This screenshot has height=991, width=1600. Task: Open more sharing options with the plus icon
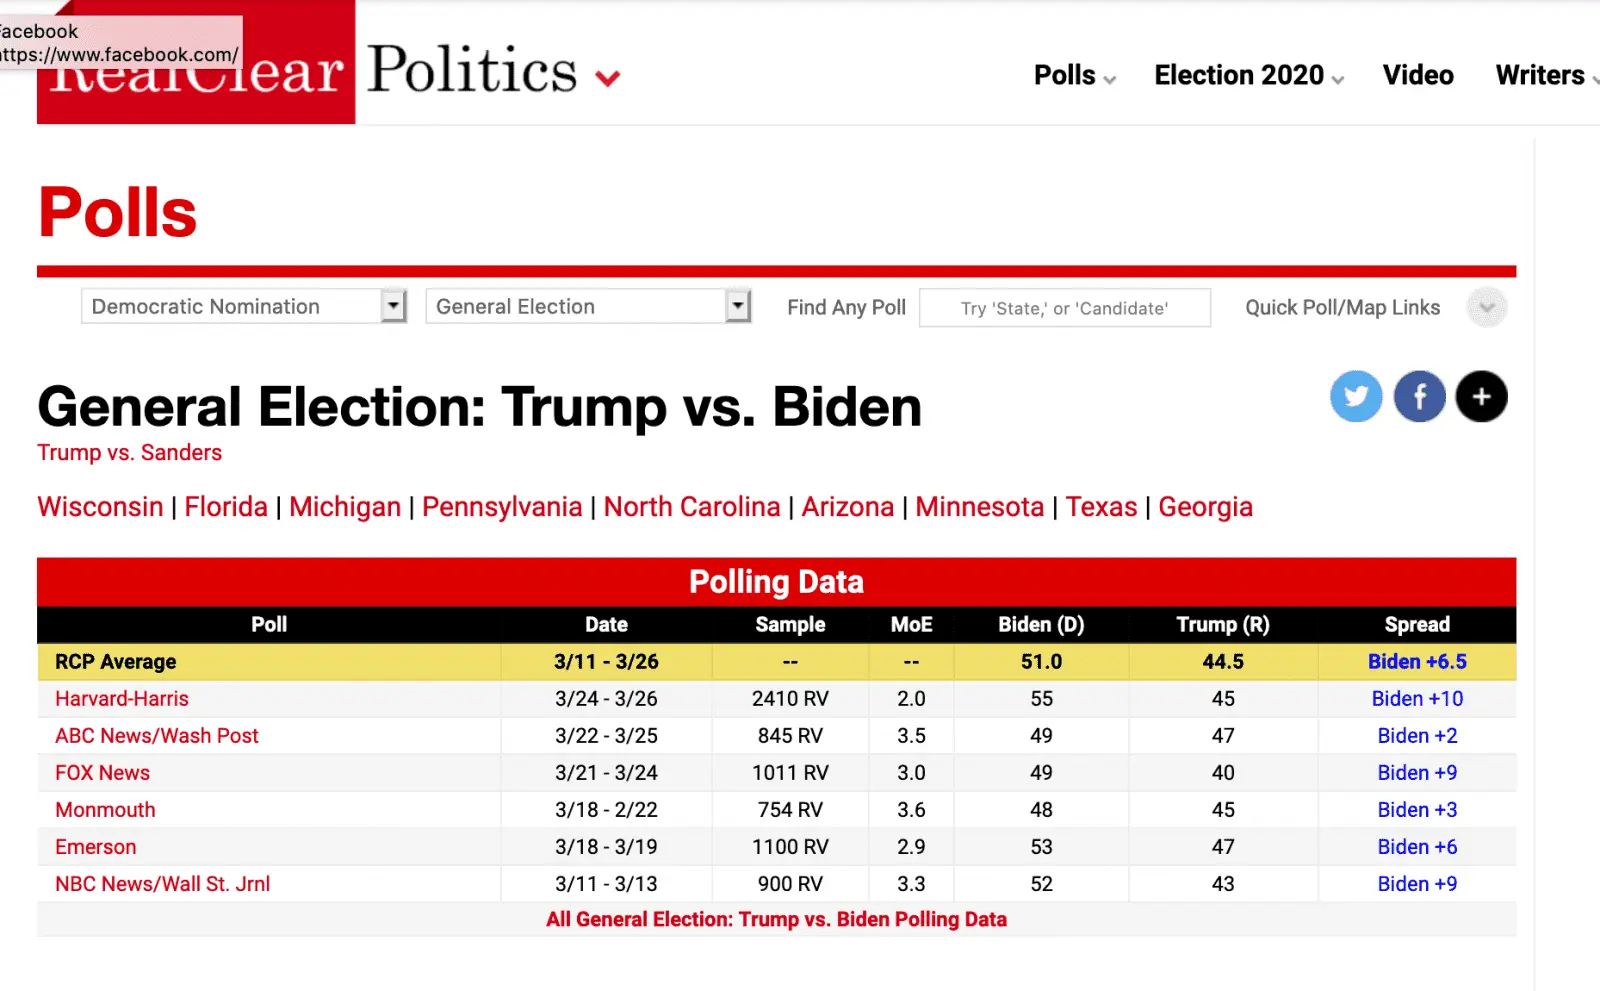pos(1481,397)
